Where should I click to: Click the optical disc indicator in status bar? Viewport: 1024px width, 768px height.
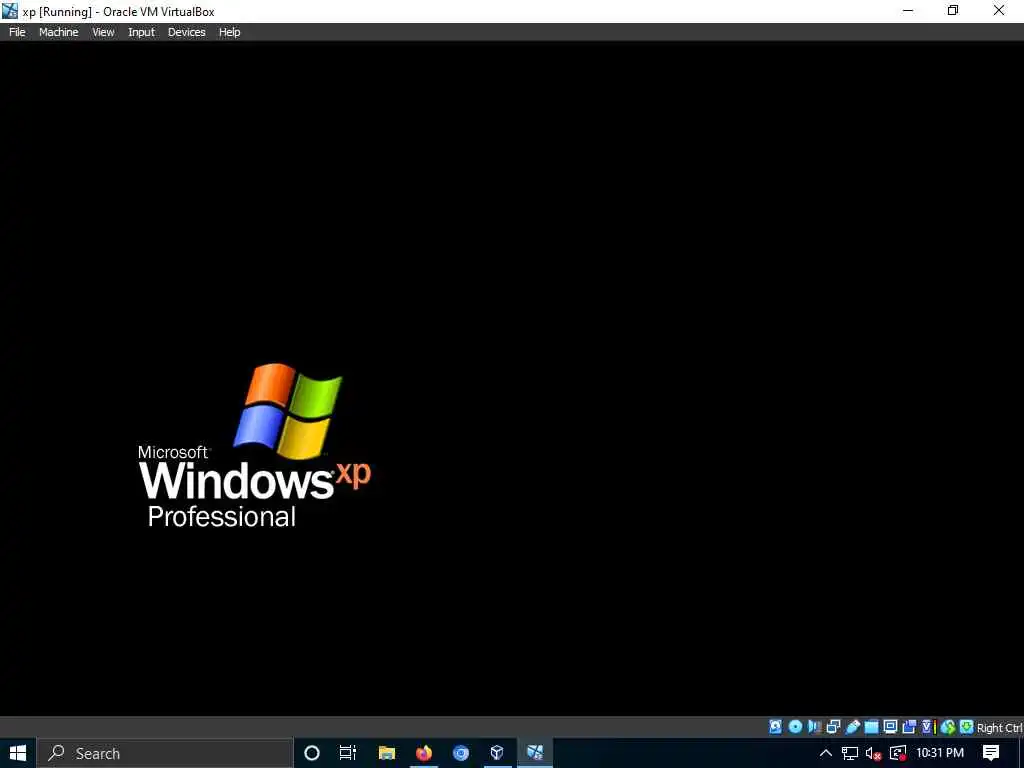pyautogui.click(x=795, y=726)
